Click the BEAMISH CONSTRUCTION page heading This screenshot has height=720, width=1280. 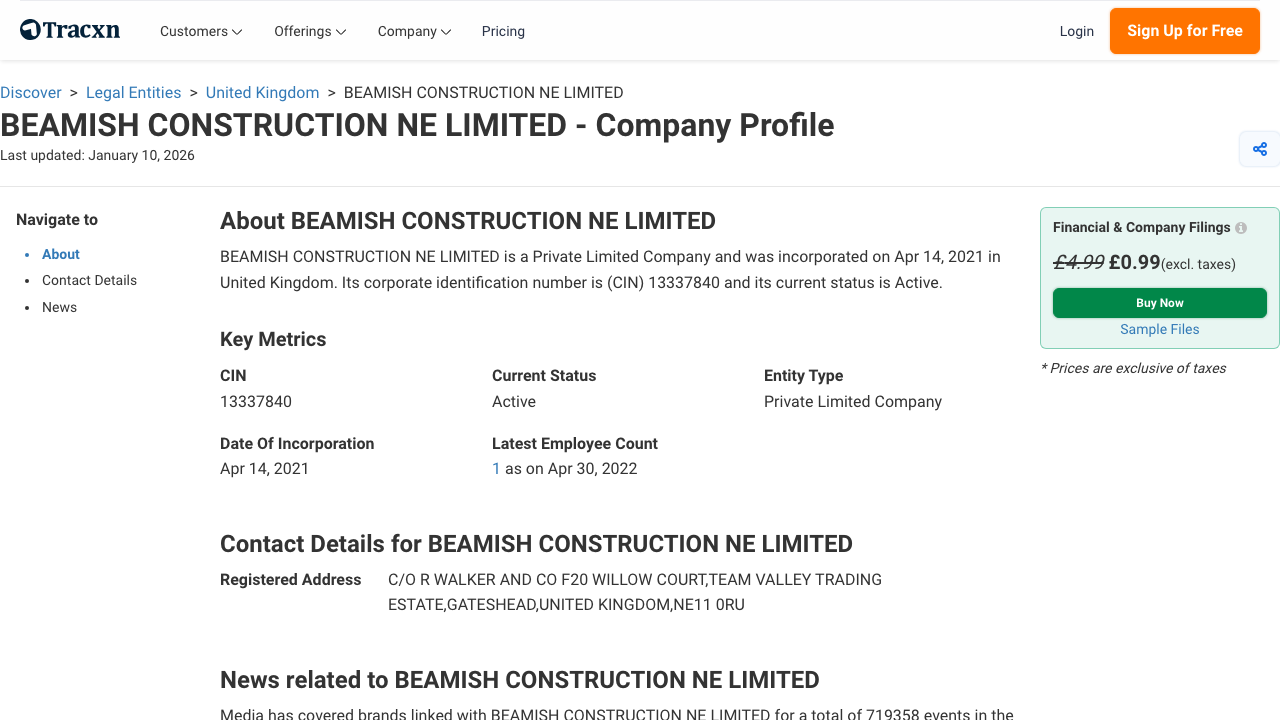click(417, 125)
